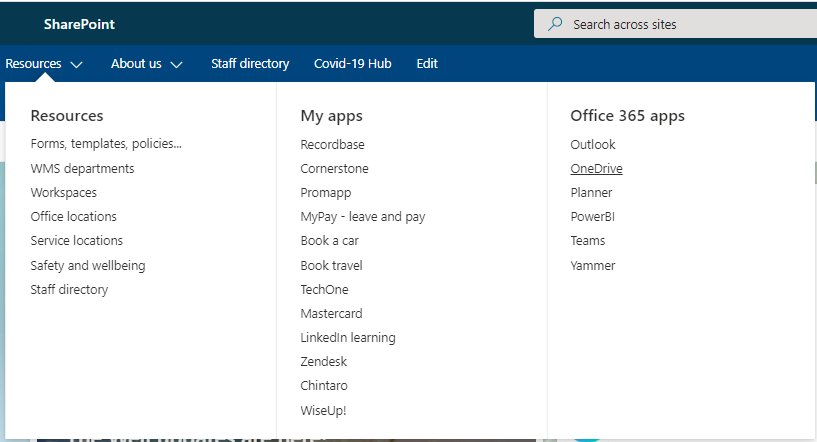Screen dimensions: 817x442
Task: Select Book a car link
Action: pyautogui.click(x=330, y=240)
